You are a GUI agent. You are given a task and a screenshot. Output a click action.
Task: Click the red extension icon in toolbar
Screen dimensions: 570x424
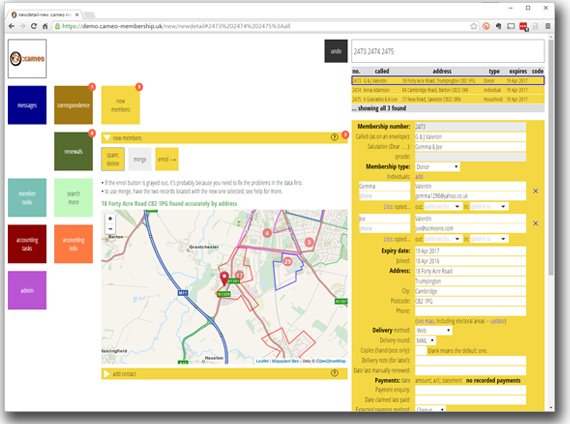(x=523, y=26)
